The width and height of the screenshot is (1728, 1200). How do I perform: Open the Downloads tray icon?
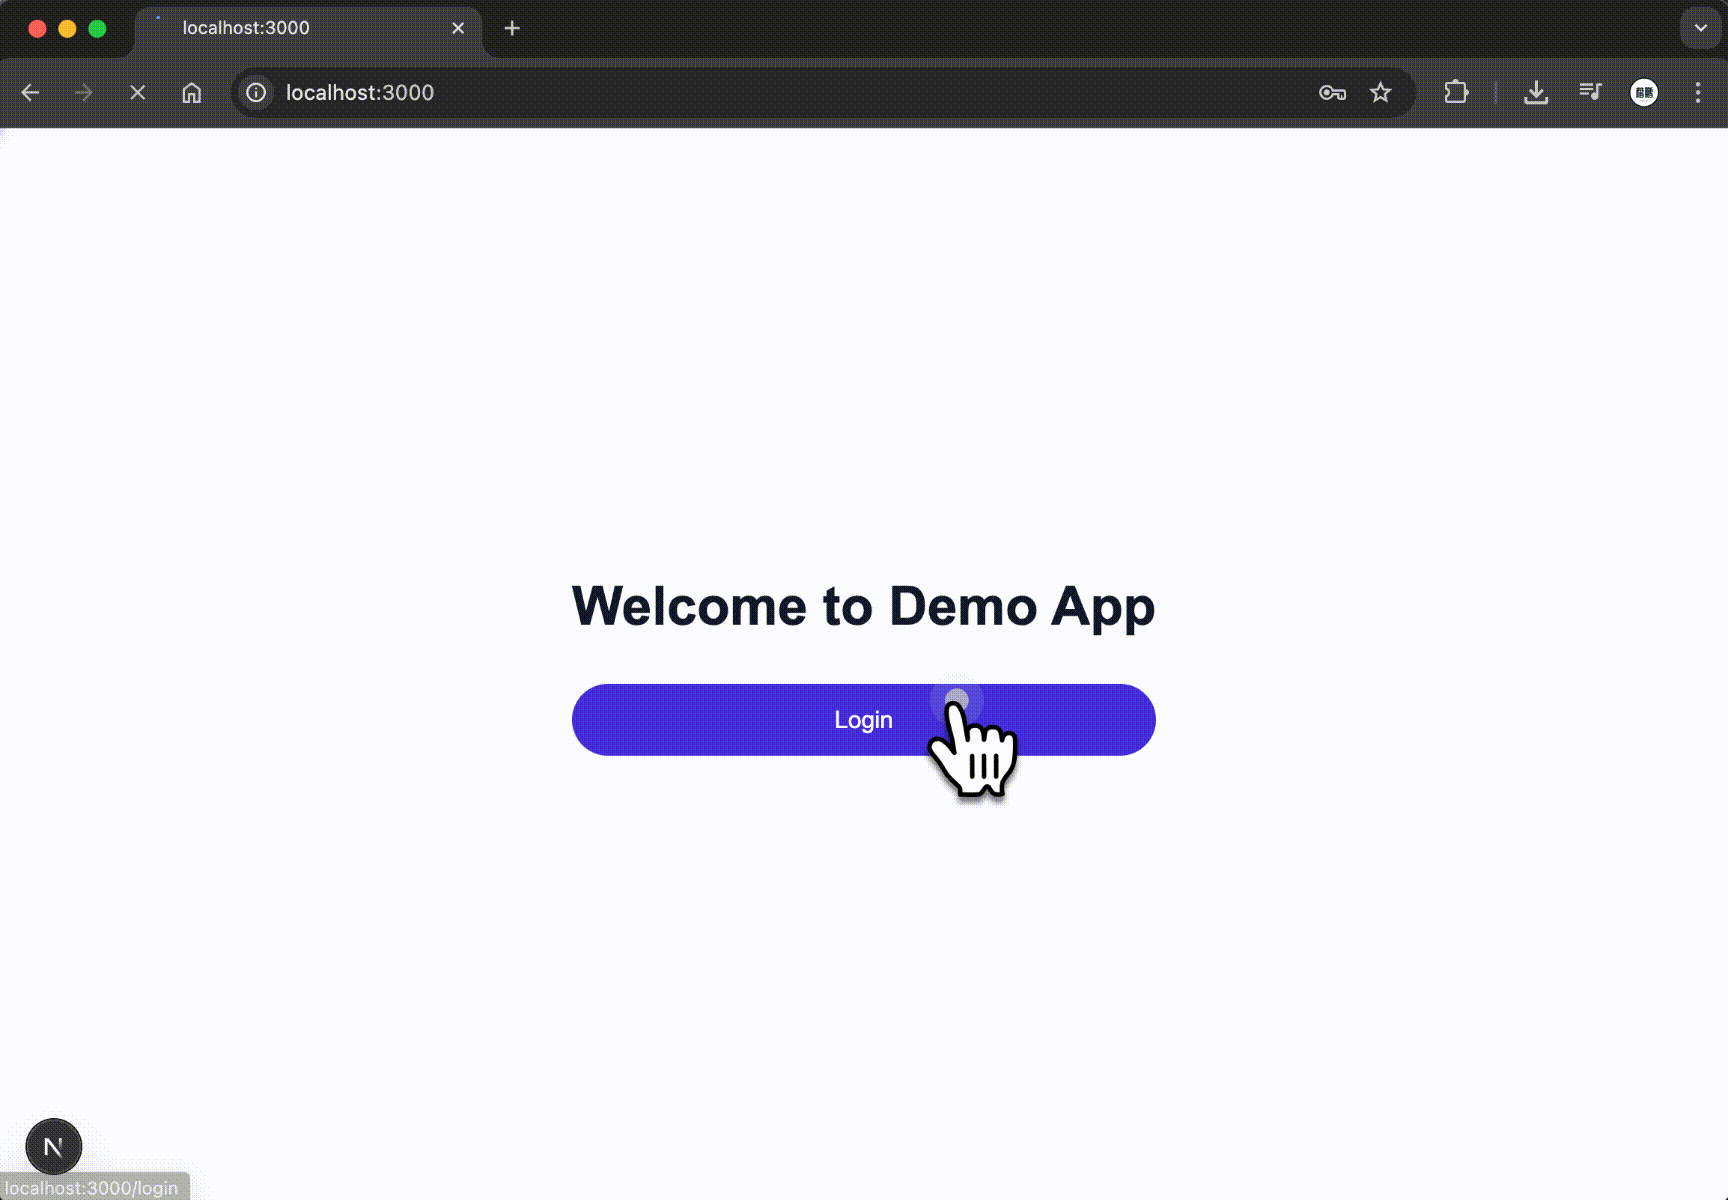pyautogui.click(x=1536, y=92)
